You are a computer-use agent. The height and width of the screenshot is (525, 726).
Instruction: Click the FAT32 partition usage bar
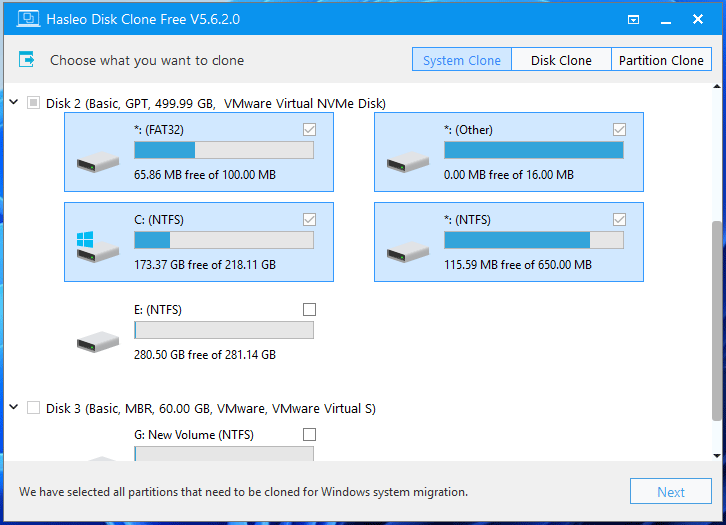coord(224,150)
